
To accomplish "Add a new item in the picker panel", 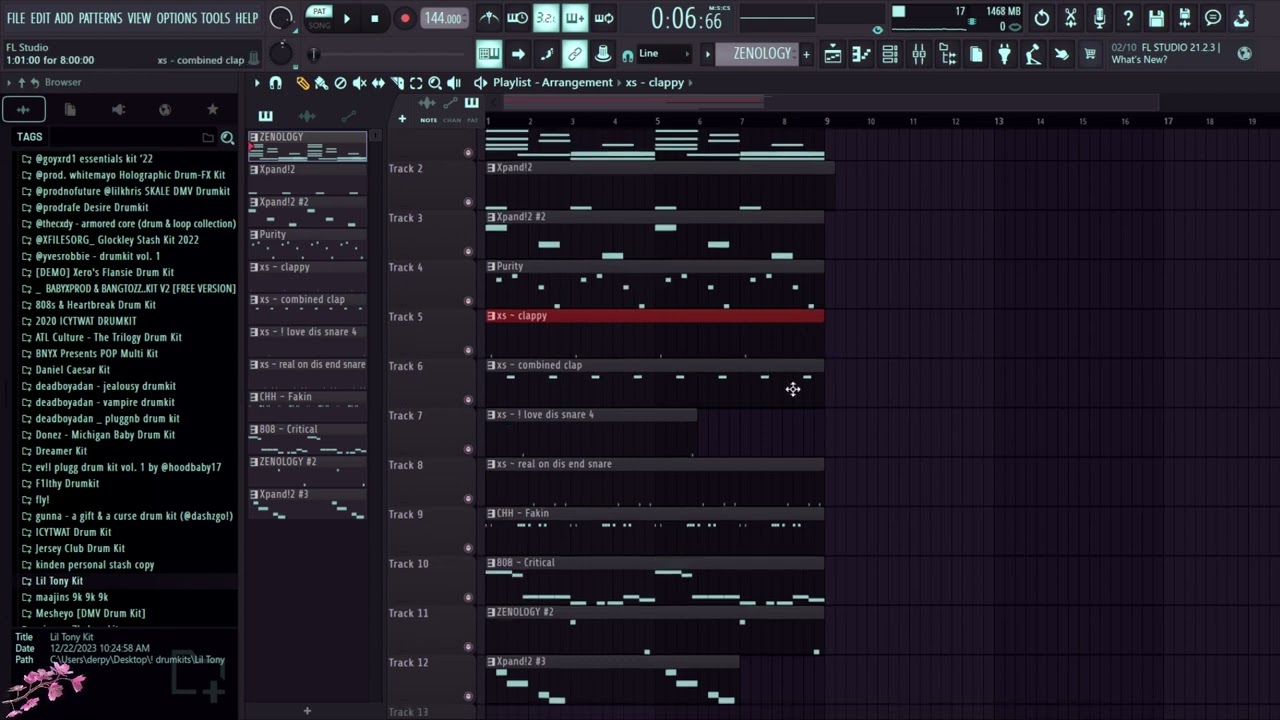I will pos(307,711).
